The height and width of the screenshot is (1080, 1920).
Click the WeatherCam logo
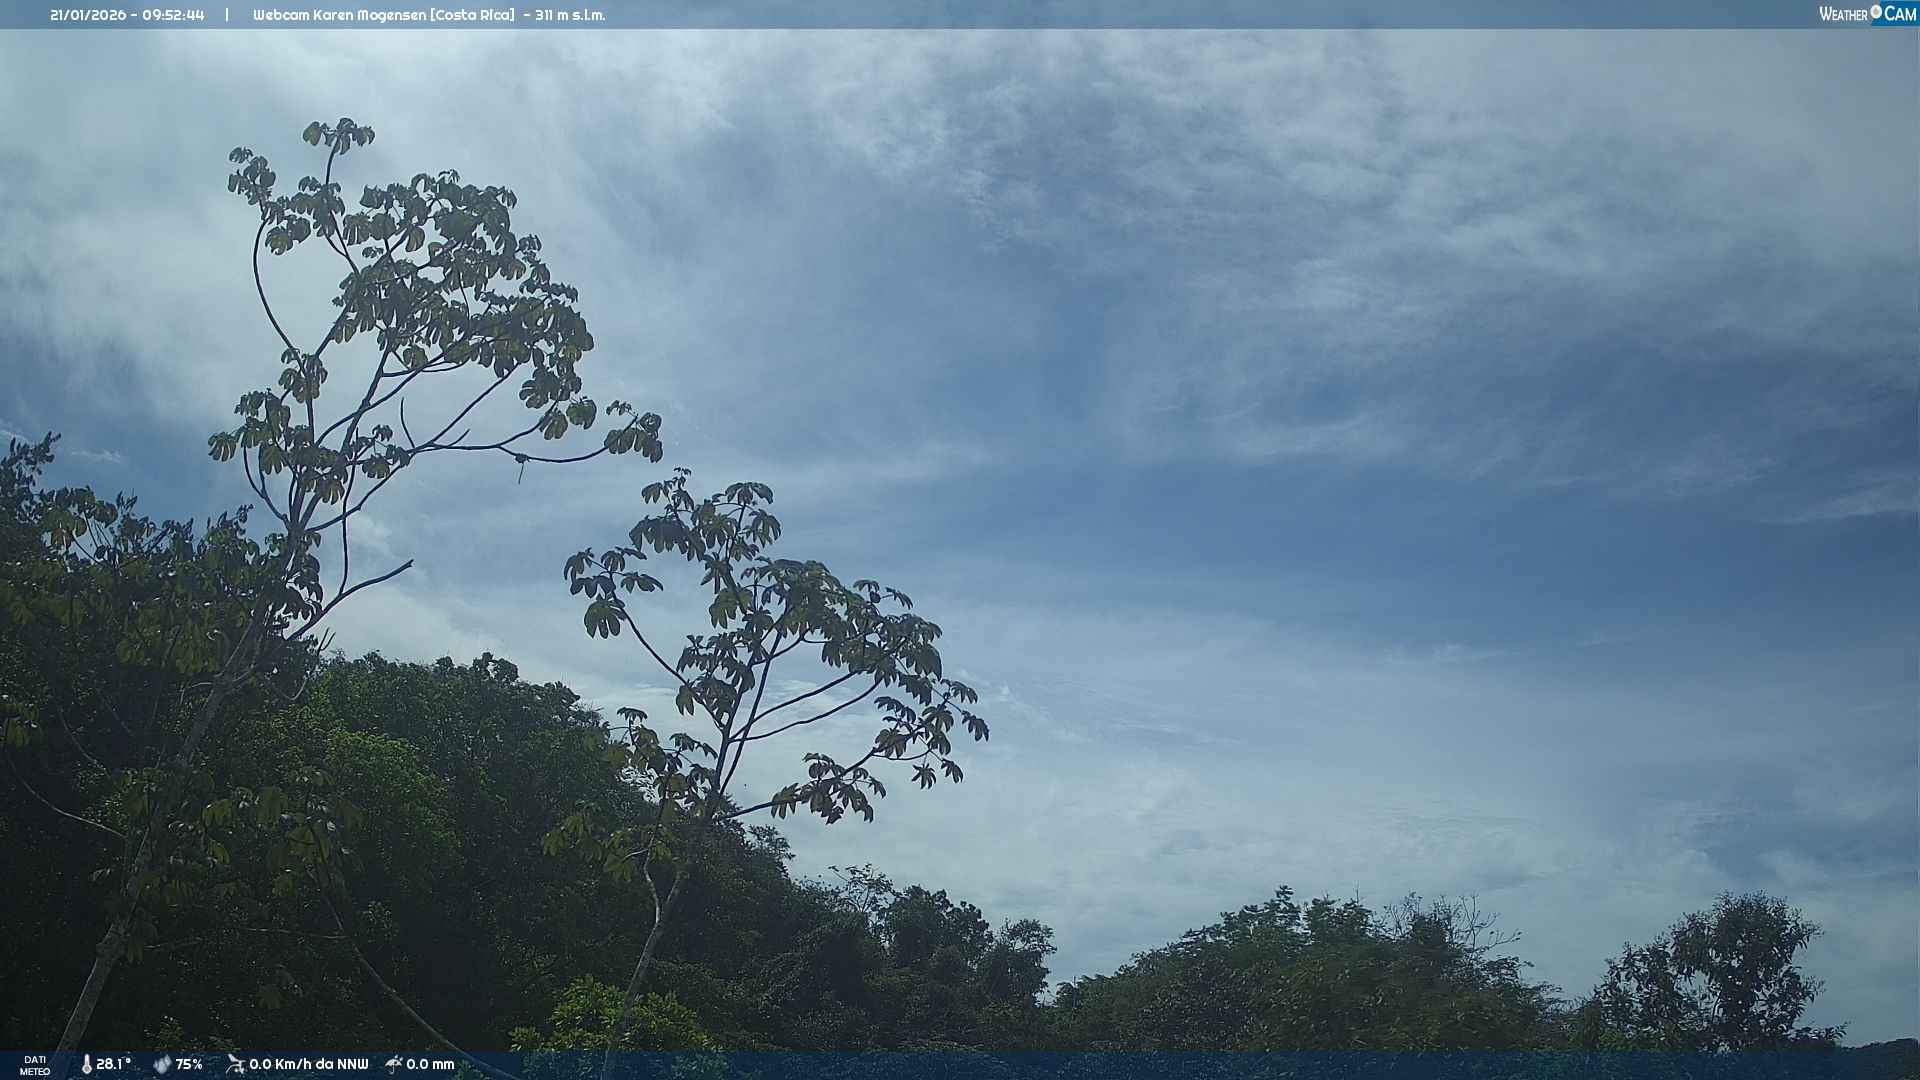coord(1867,14)
